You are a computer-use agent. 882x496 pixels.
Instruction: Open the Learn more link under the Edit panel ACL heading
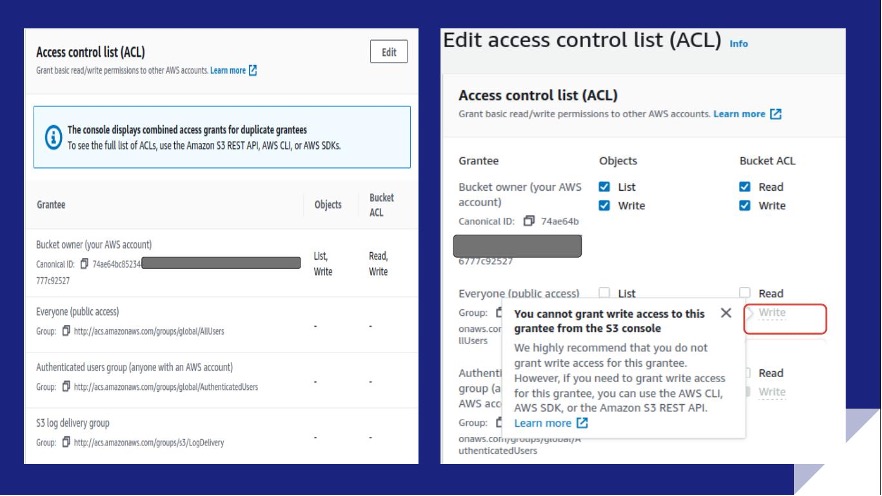point(739,114)
